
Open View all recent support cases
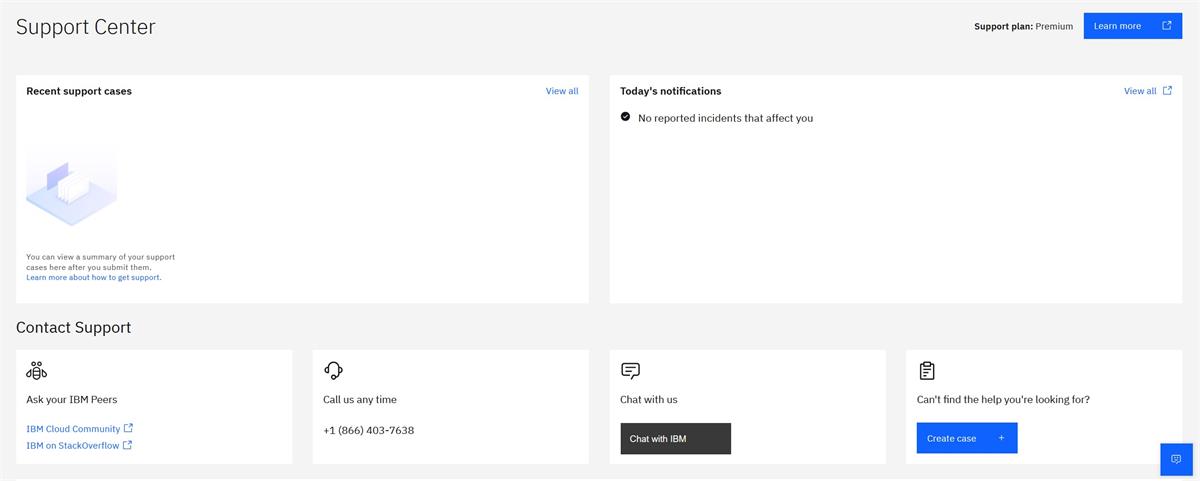tap(562, 91)
